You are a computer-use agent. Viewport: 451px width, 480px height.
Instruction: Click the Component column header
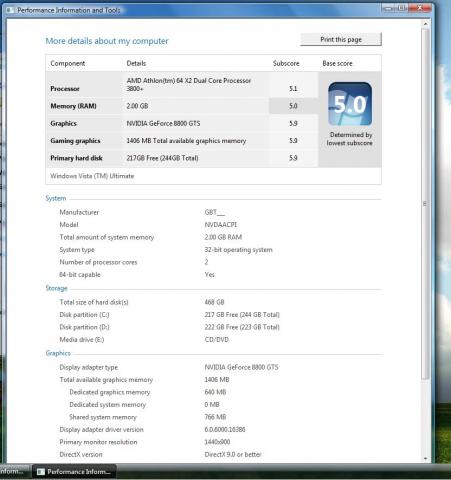coord(68,63)
